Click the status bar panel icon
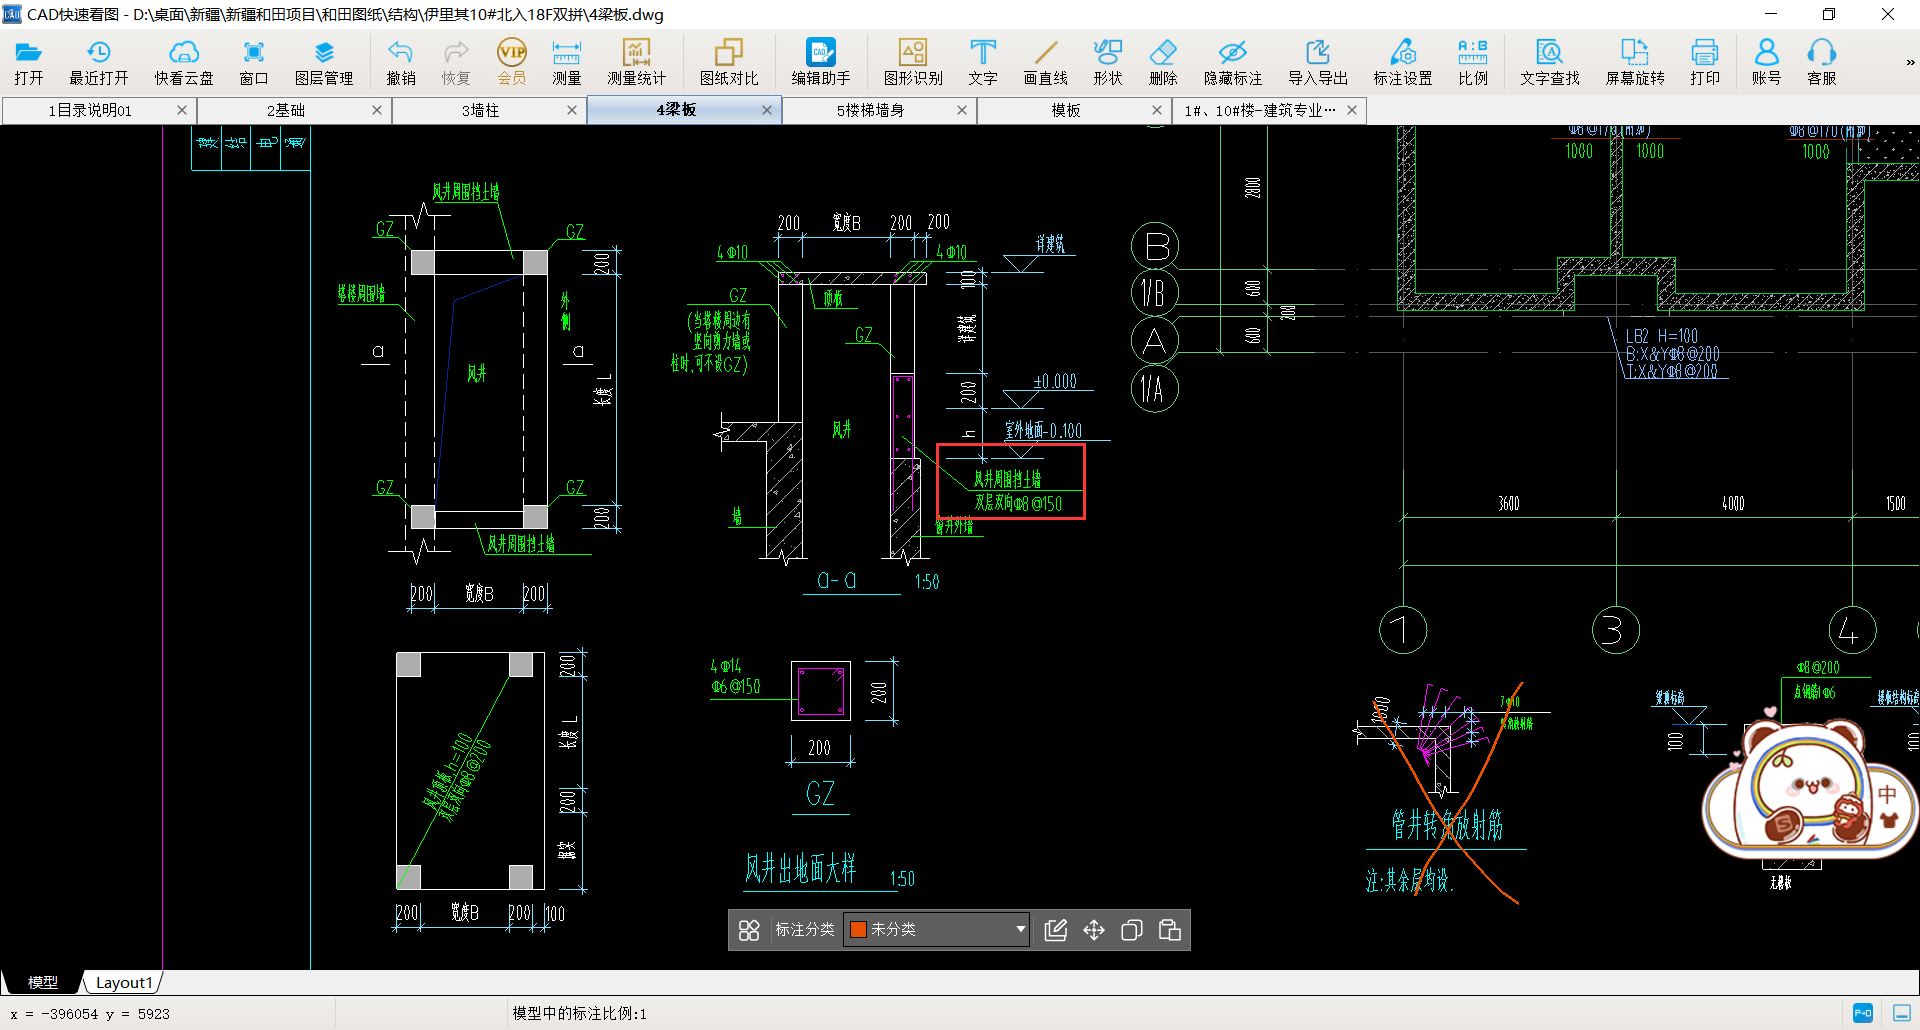 coord(1901,1013)
